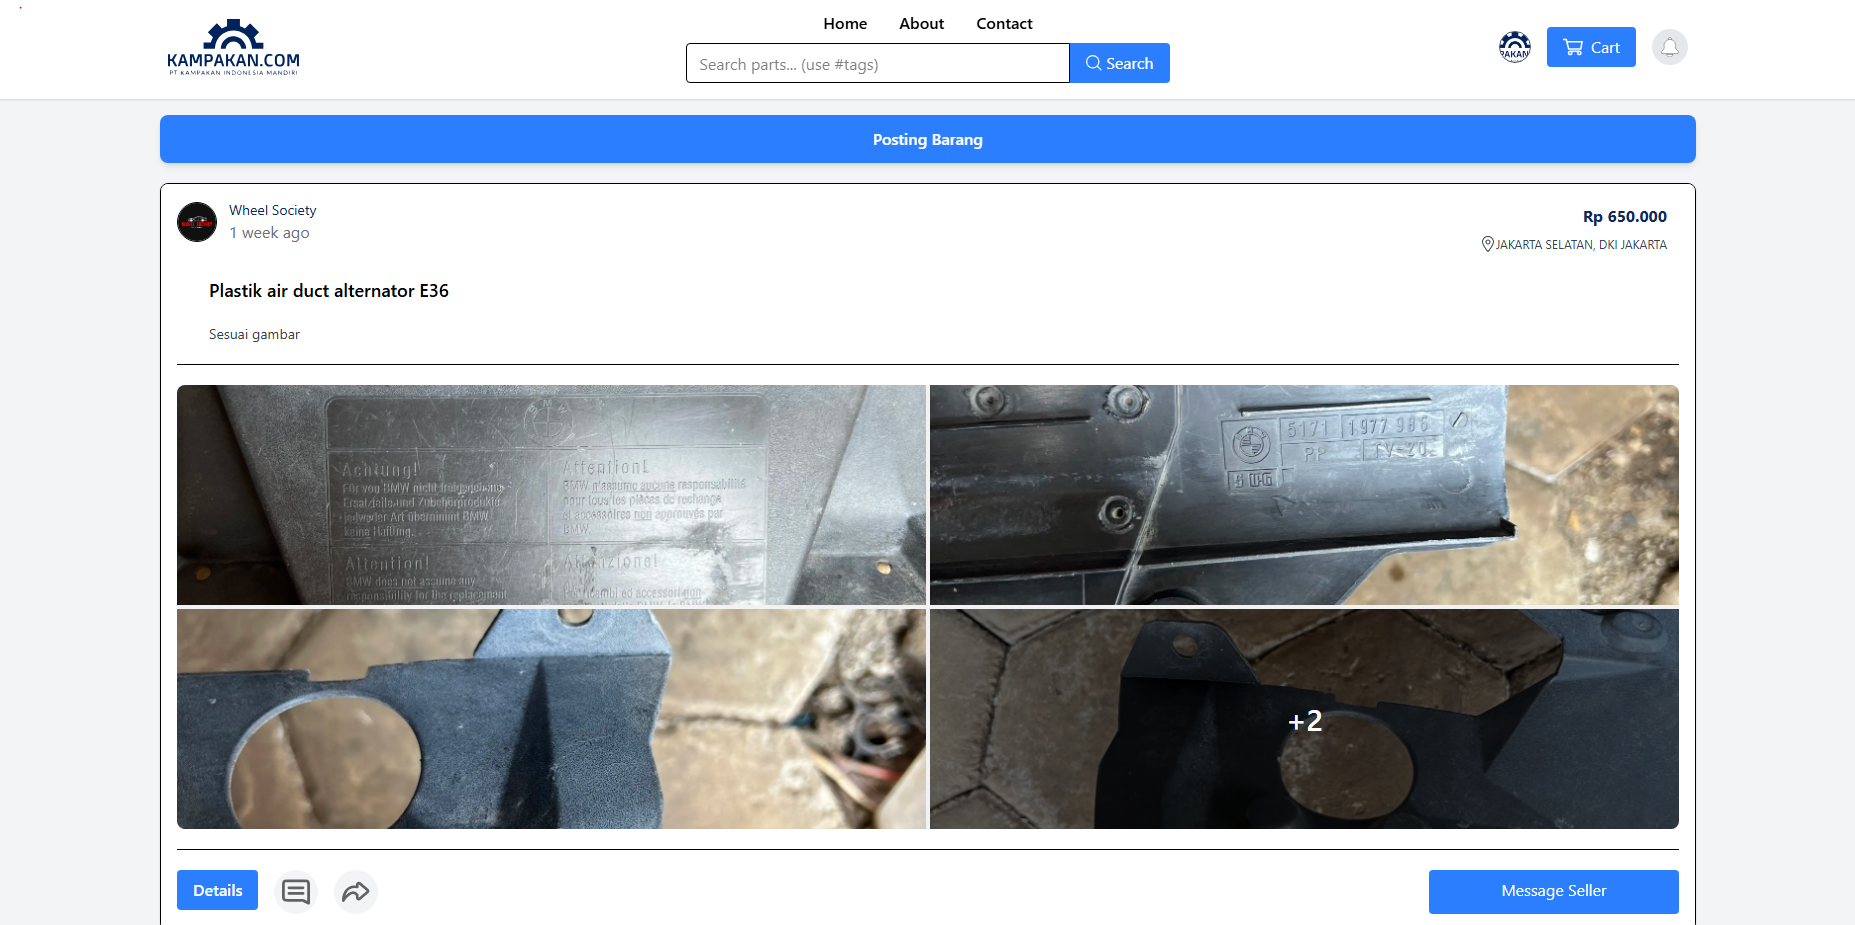Click the user profile avatar icon

(x=1514, y=47)
